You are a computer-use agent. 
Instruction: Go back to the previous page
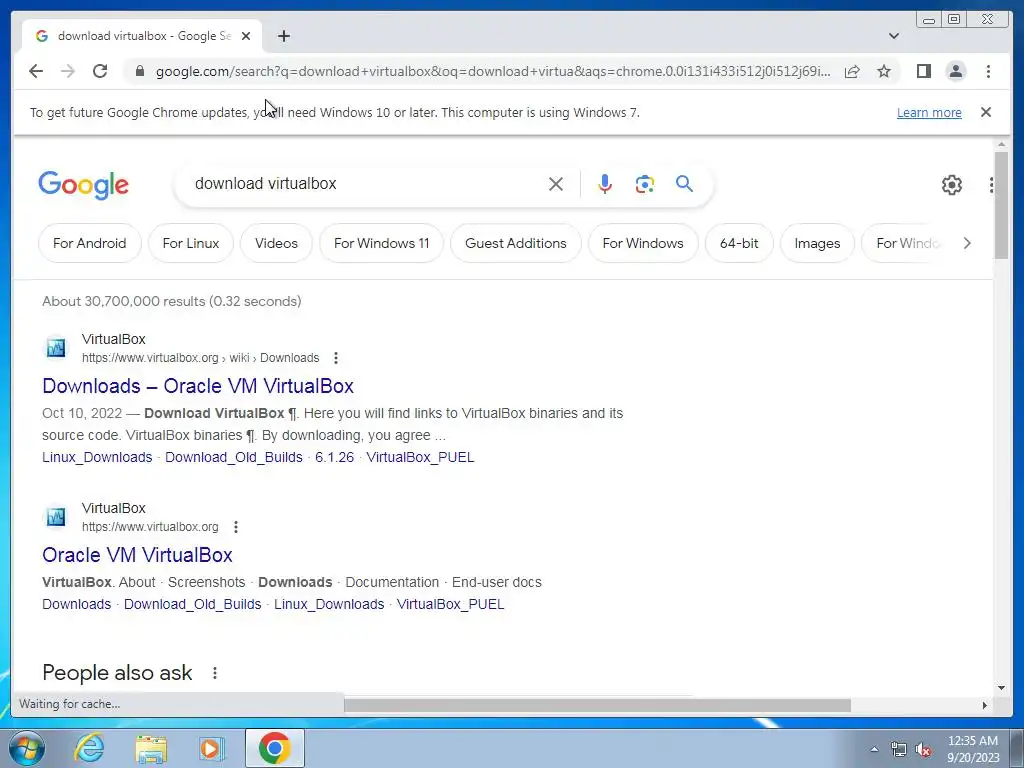click(x=36, y=71)
